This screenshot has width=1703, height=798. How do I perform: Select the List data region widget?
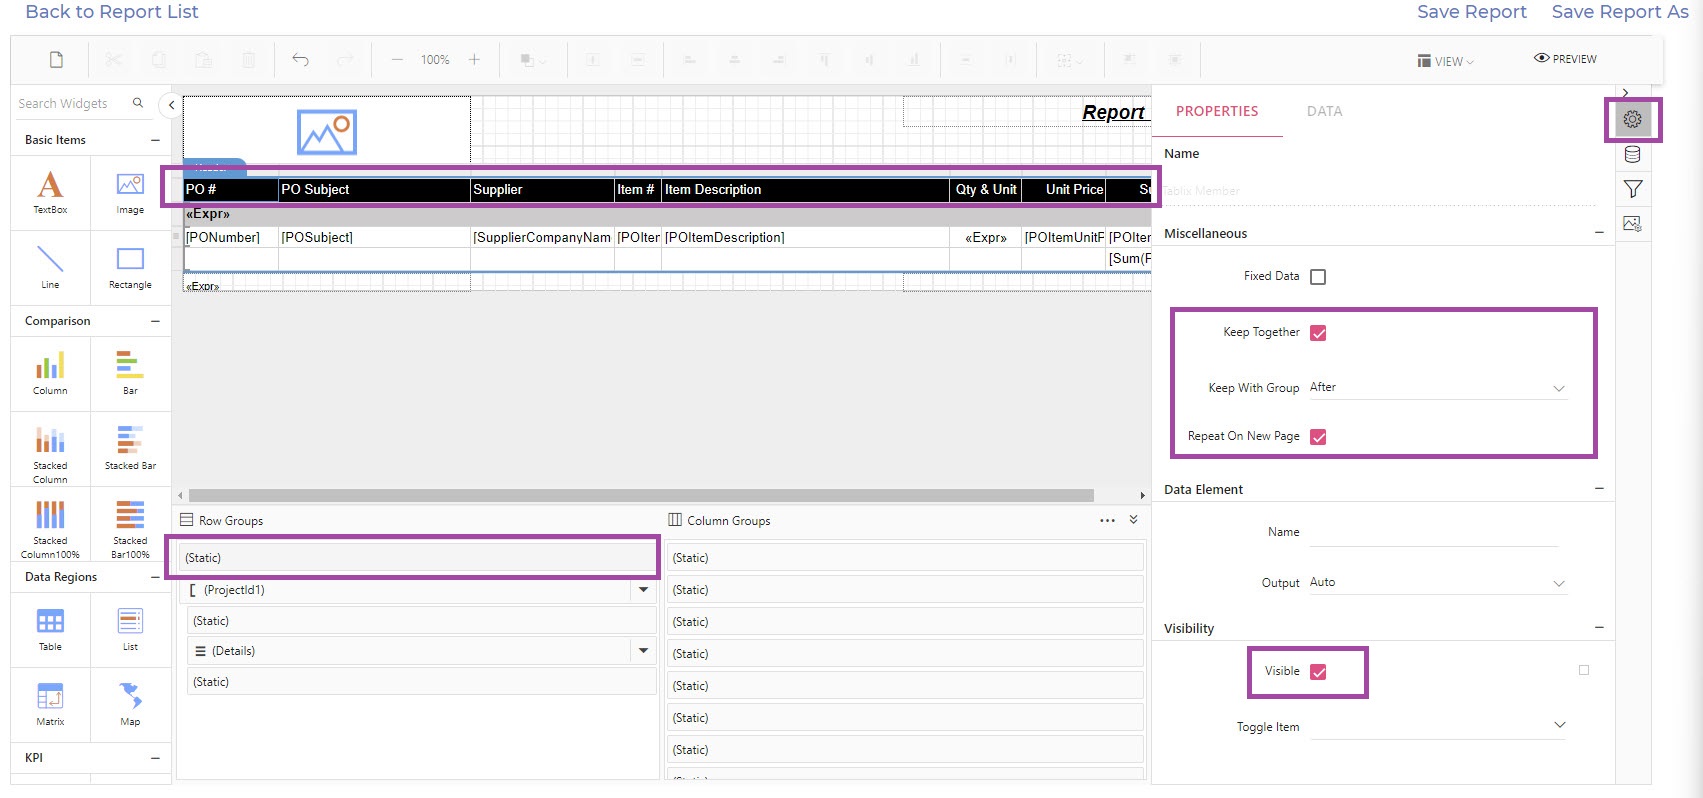[x=130, y=629]
